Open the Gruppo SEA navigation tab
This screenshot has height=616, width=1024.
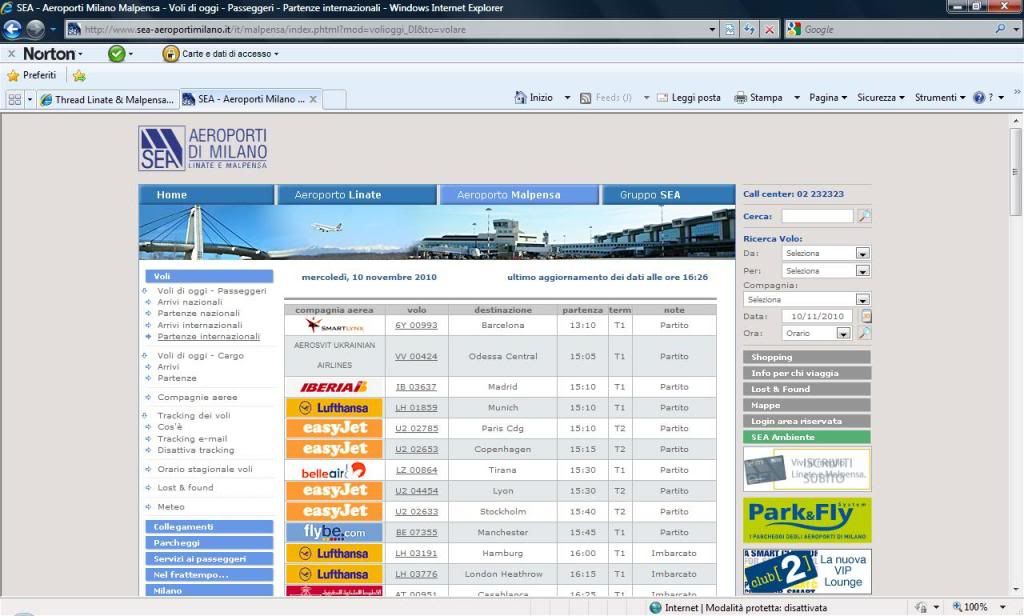point(669,195)
